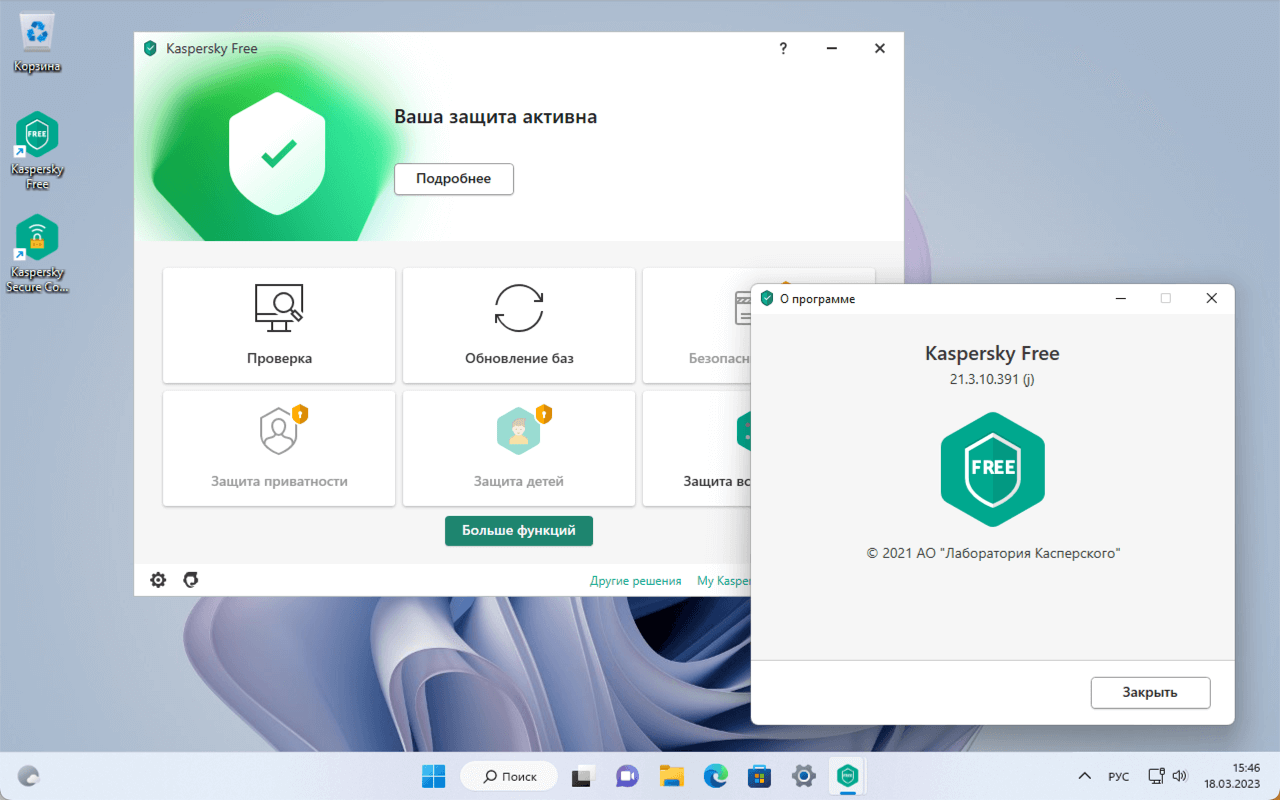
Task: Open the Chat taskbar icon
Action: [x=627, y=776]
